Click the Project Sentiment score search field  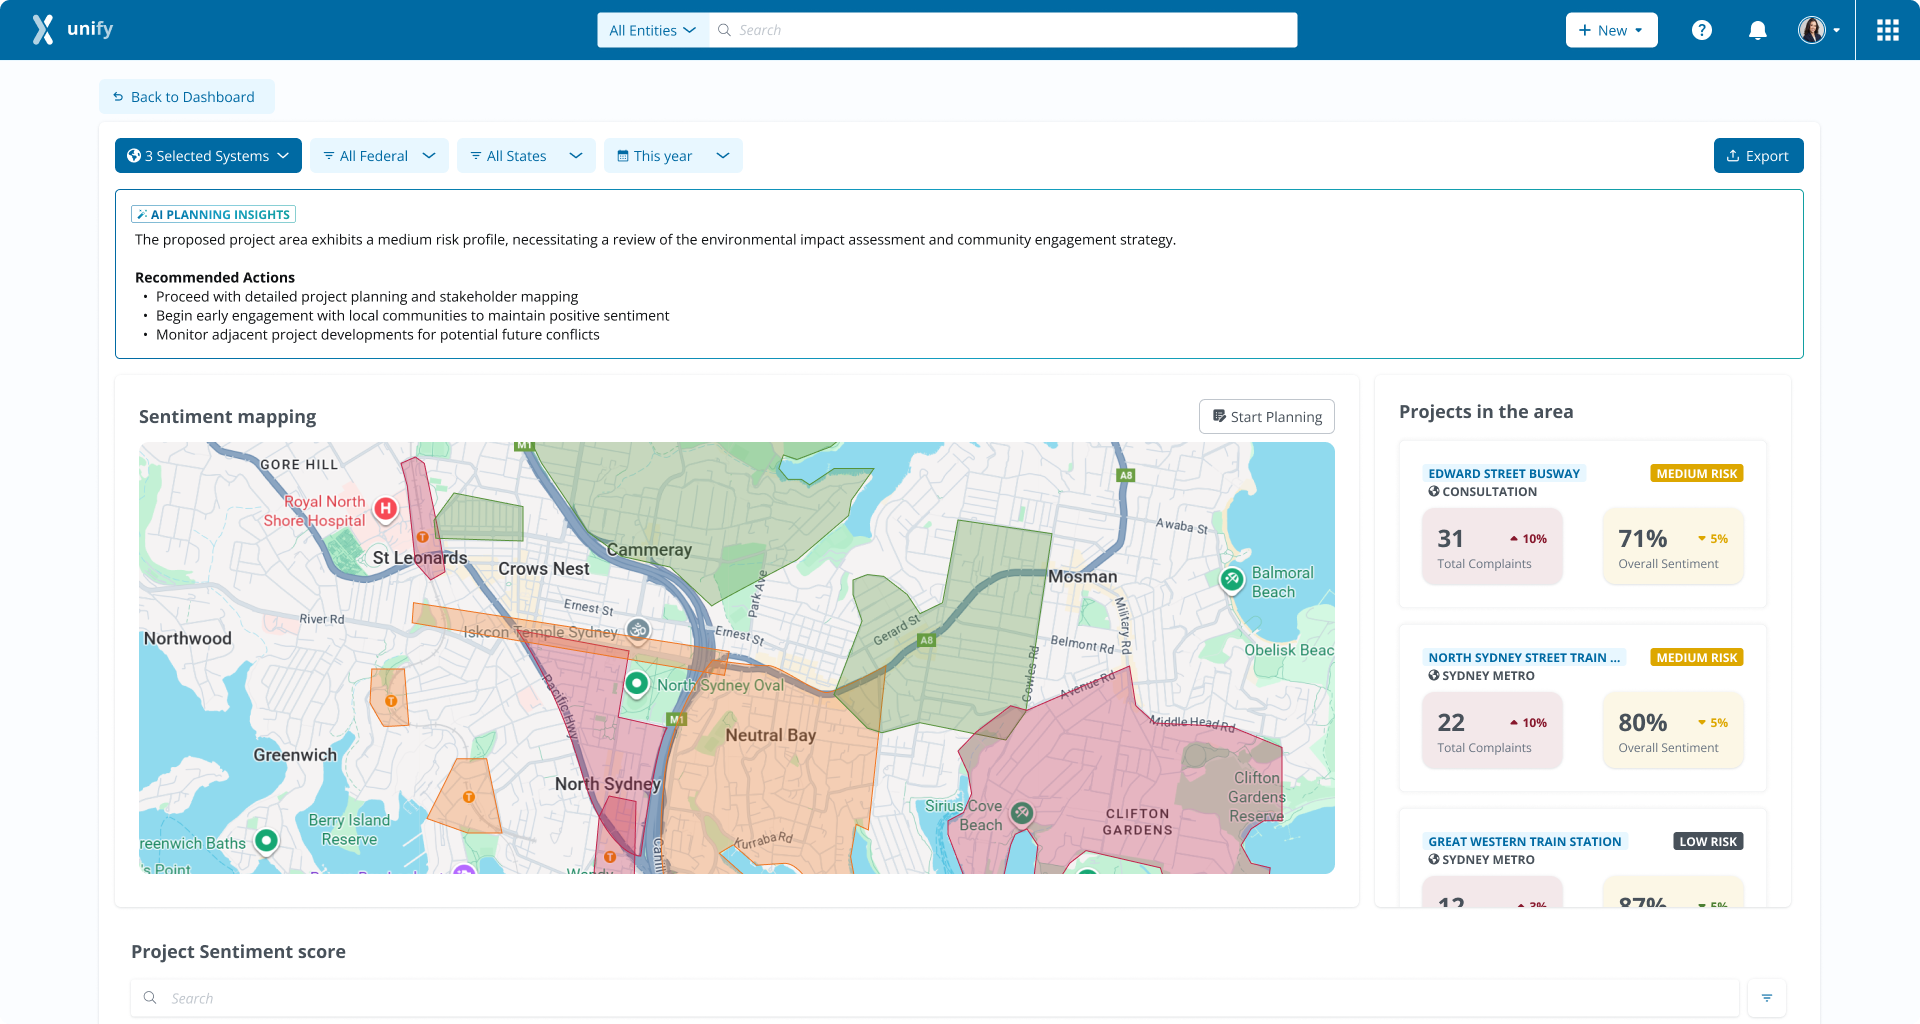tap(935, 998)
